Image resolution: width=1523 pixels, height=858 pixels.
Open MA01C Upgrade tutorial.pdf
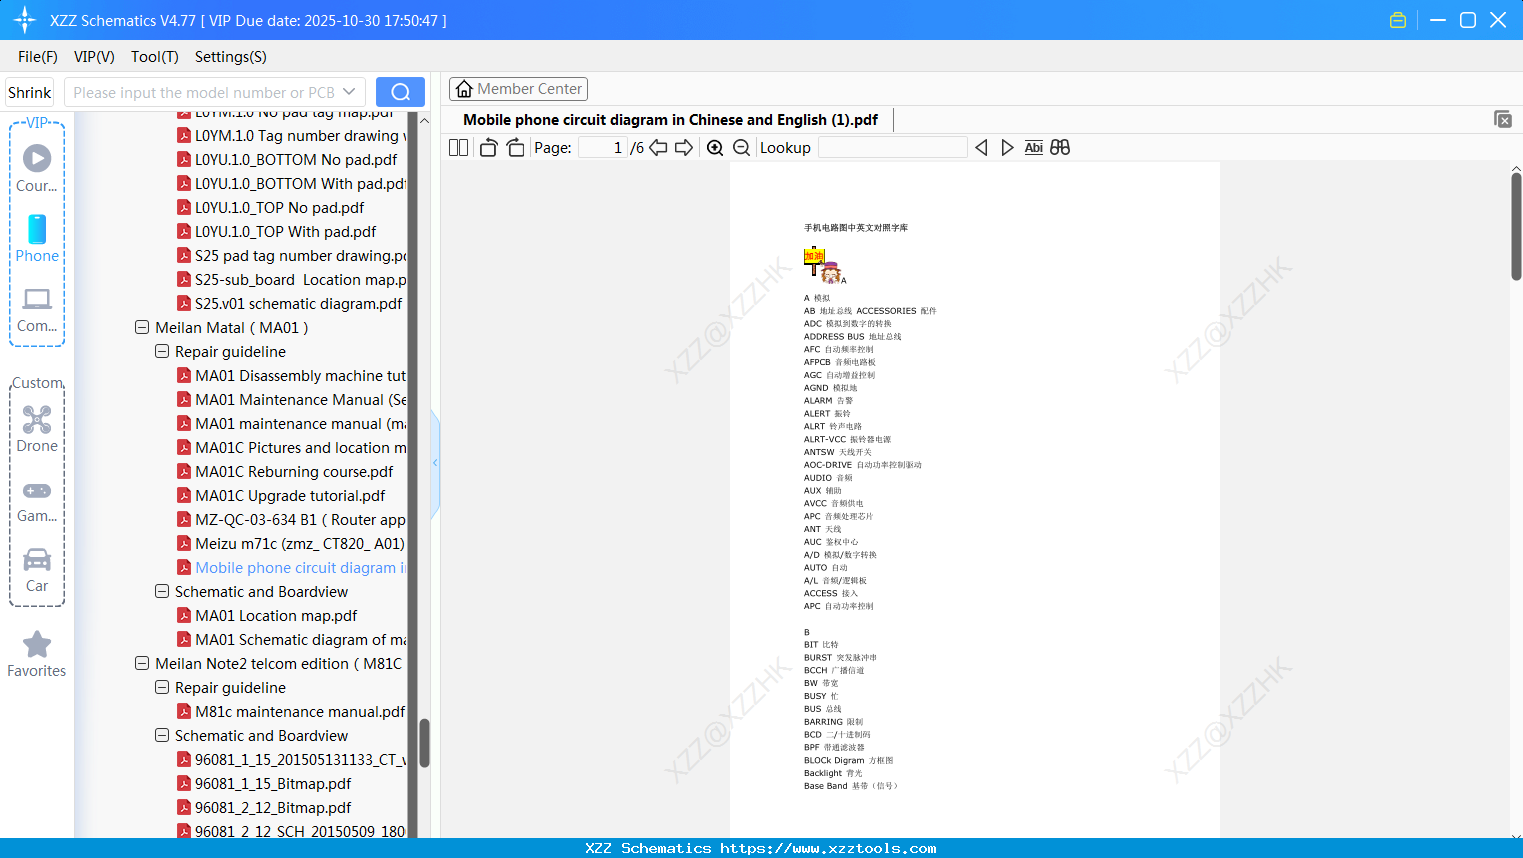pos(281,495)
